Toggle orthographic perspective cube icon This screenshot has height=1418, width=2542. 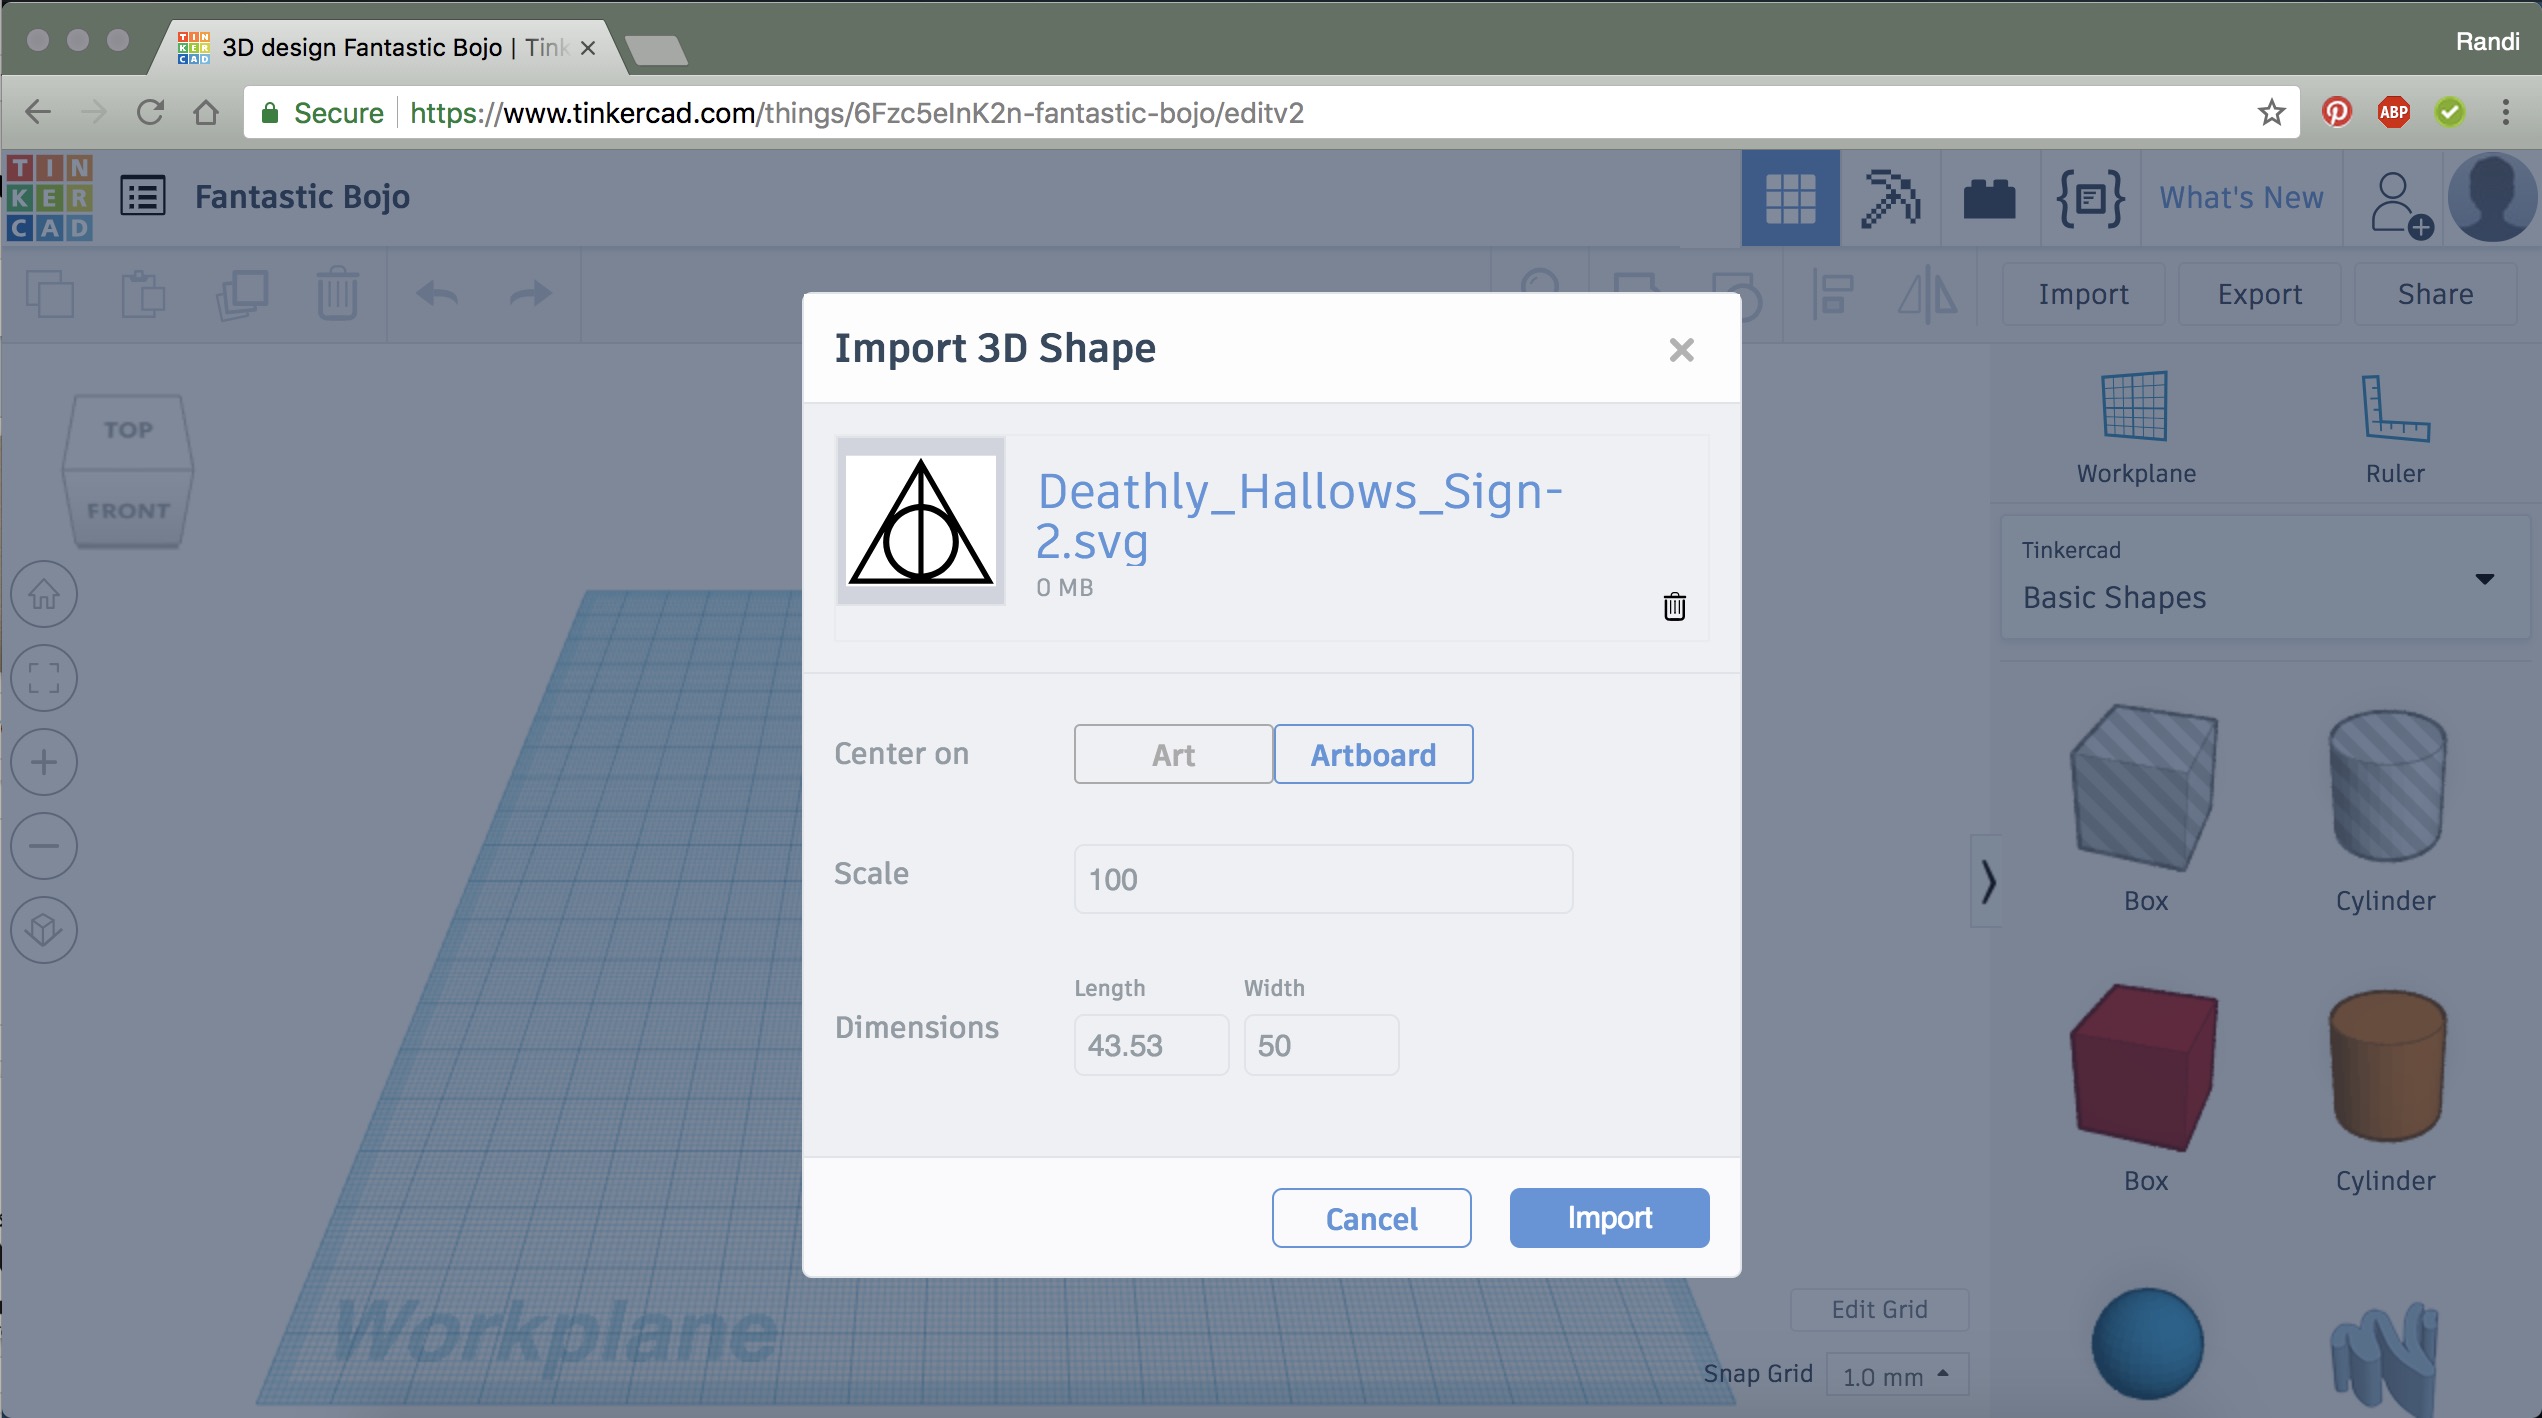tap(44, 930)
